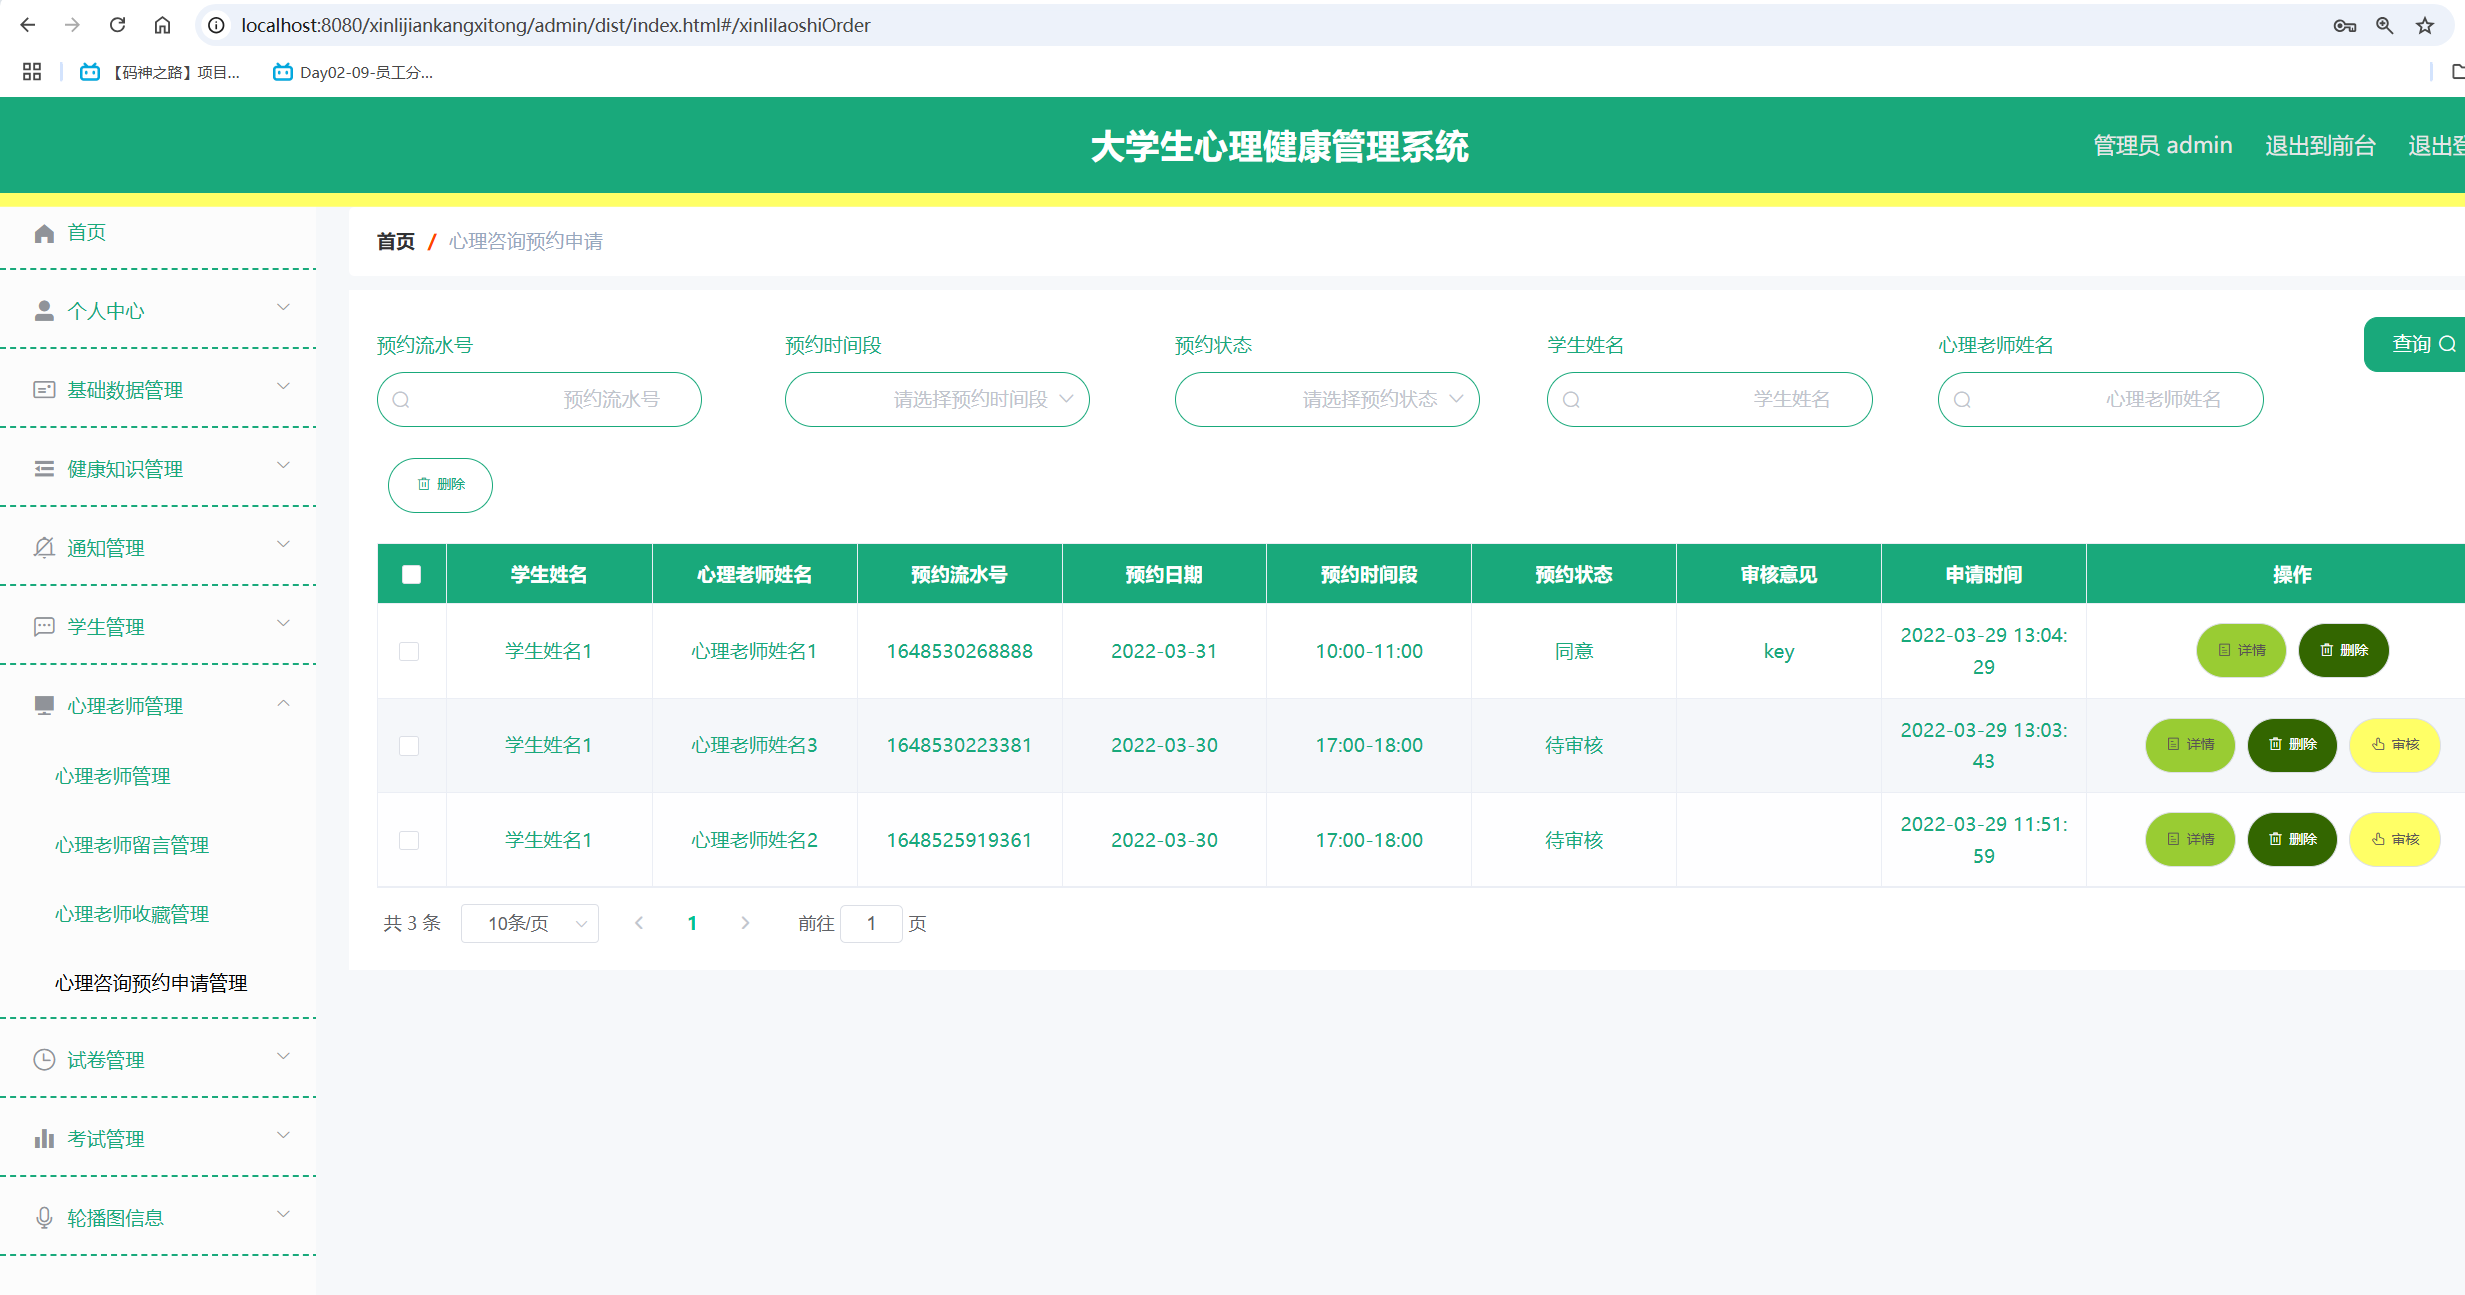
Task: Click the 学生姓名 search input field
Action: pyautogui.click(x=1709, y=400)
